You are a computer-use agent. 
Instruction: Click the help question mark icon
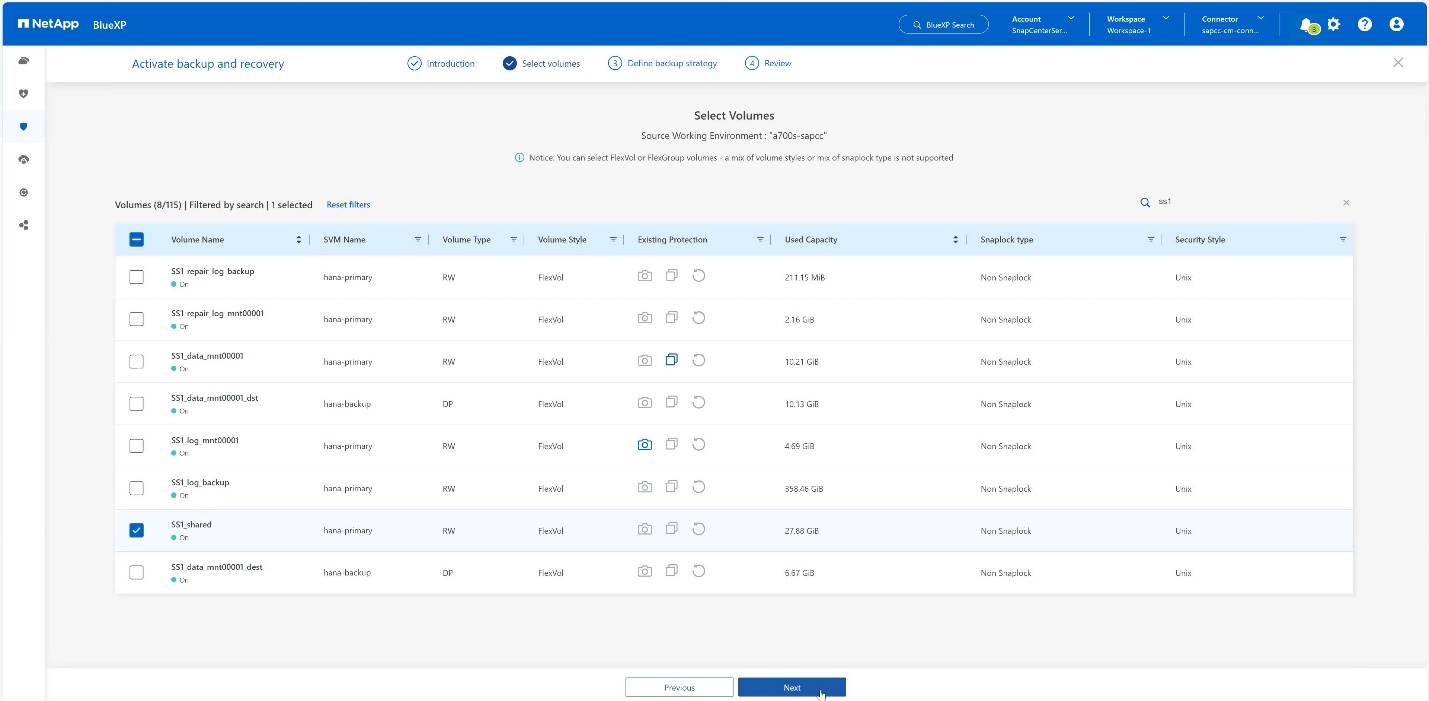(x=1365, y=24)
